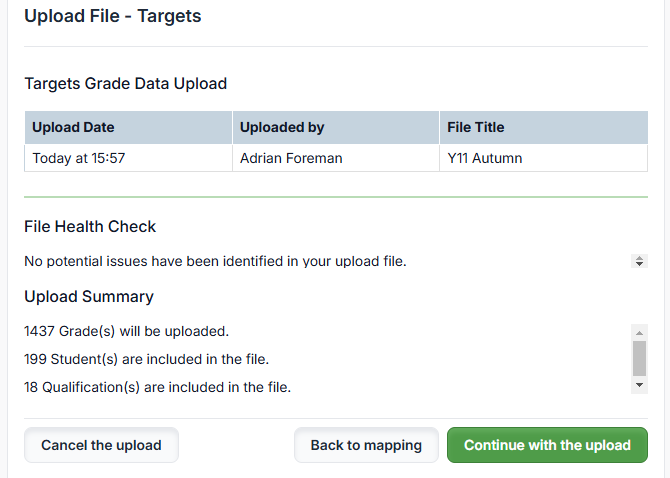Viewport: 670px width, 478px height.
Task: Click Upload Summary scrollbar down arrow
Action: tap(639, 385)
